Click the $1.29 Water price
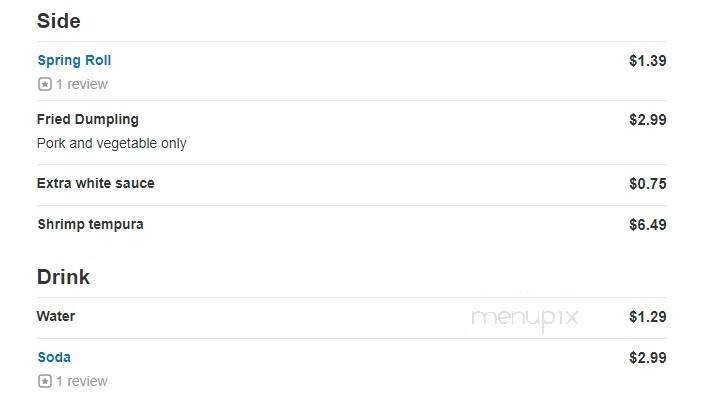Screen dimensions: 704x400 [647, 317]
